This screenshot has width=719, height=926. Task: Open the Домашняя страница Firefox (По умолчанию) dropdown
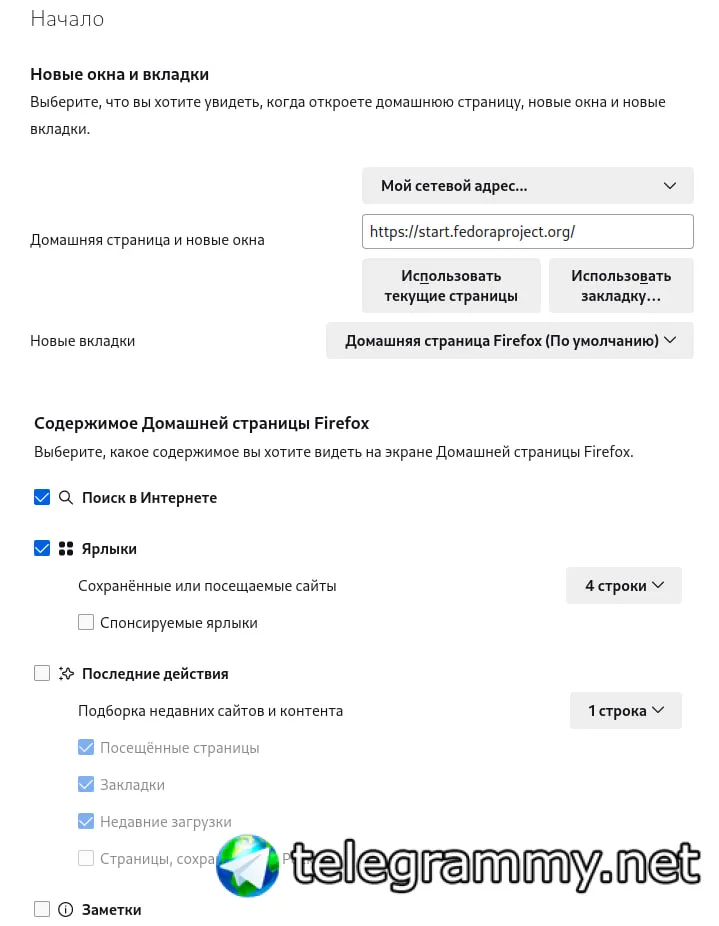[510, 340]
